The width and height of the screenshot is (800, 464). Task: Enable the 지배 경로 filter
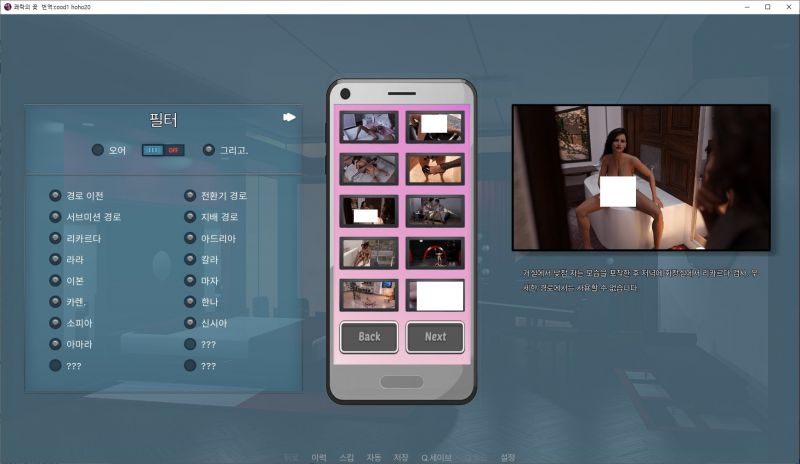coord(190,216)
